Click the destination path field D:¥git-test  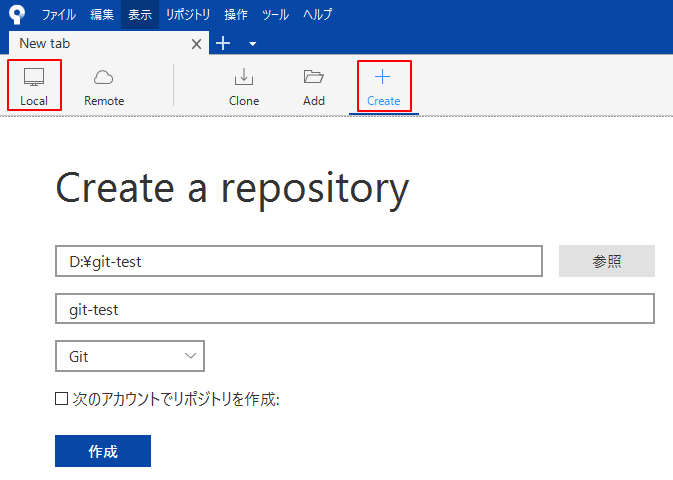click(298, 261)
